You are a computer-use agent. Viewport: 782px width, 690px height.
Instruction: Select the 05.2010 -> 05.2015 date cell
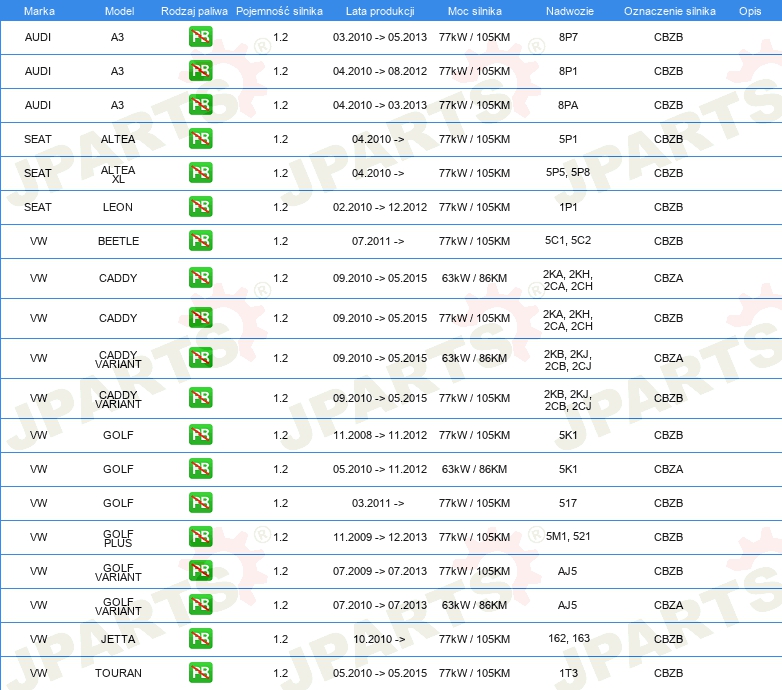coord(380,673)
